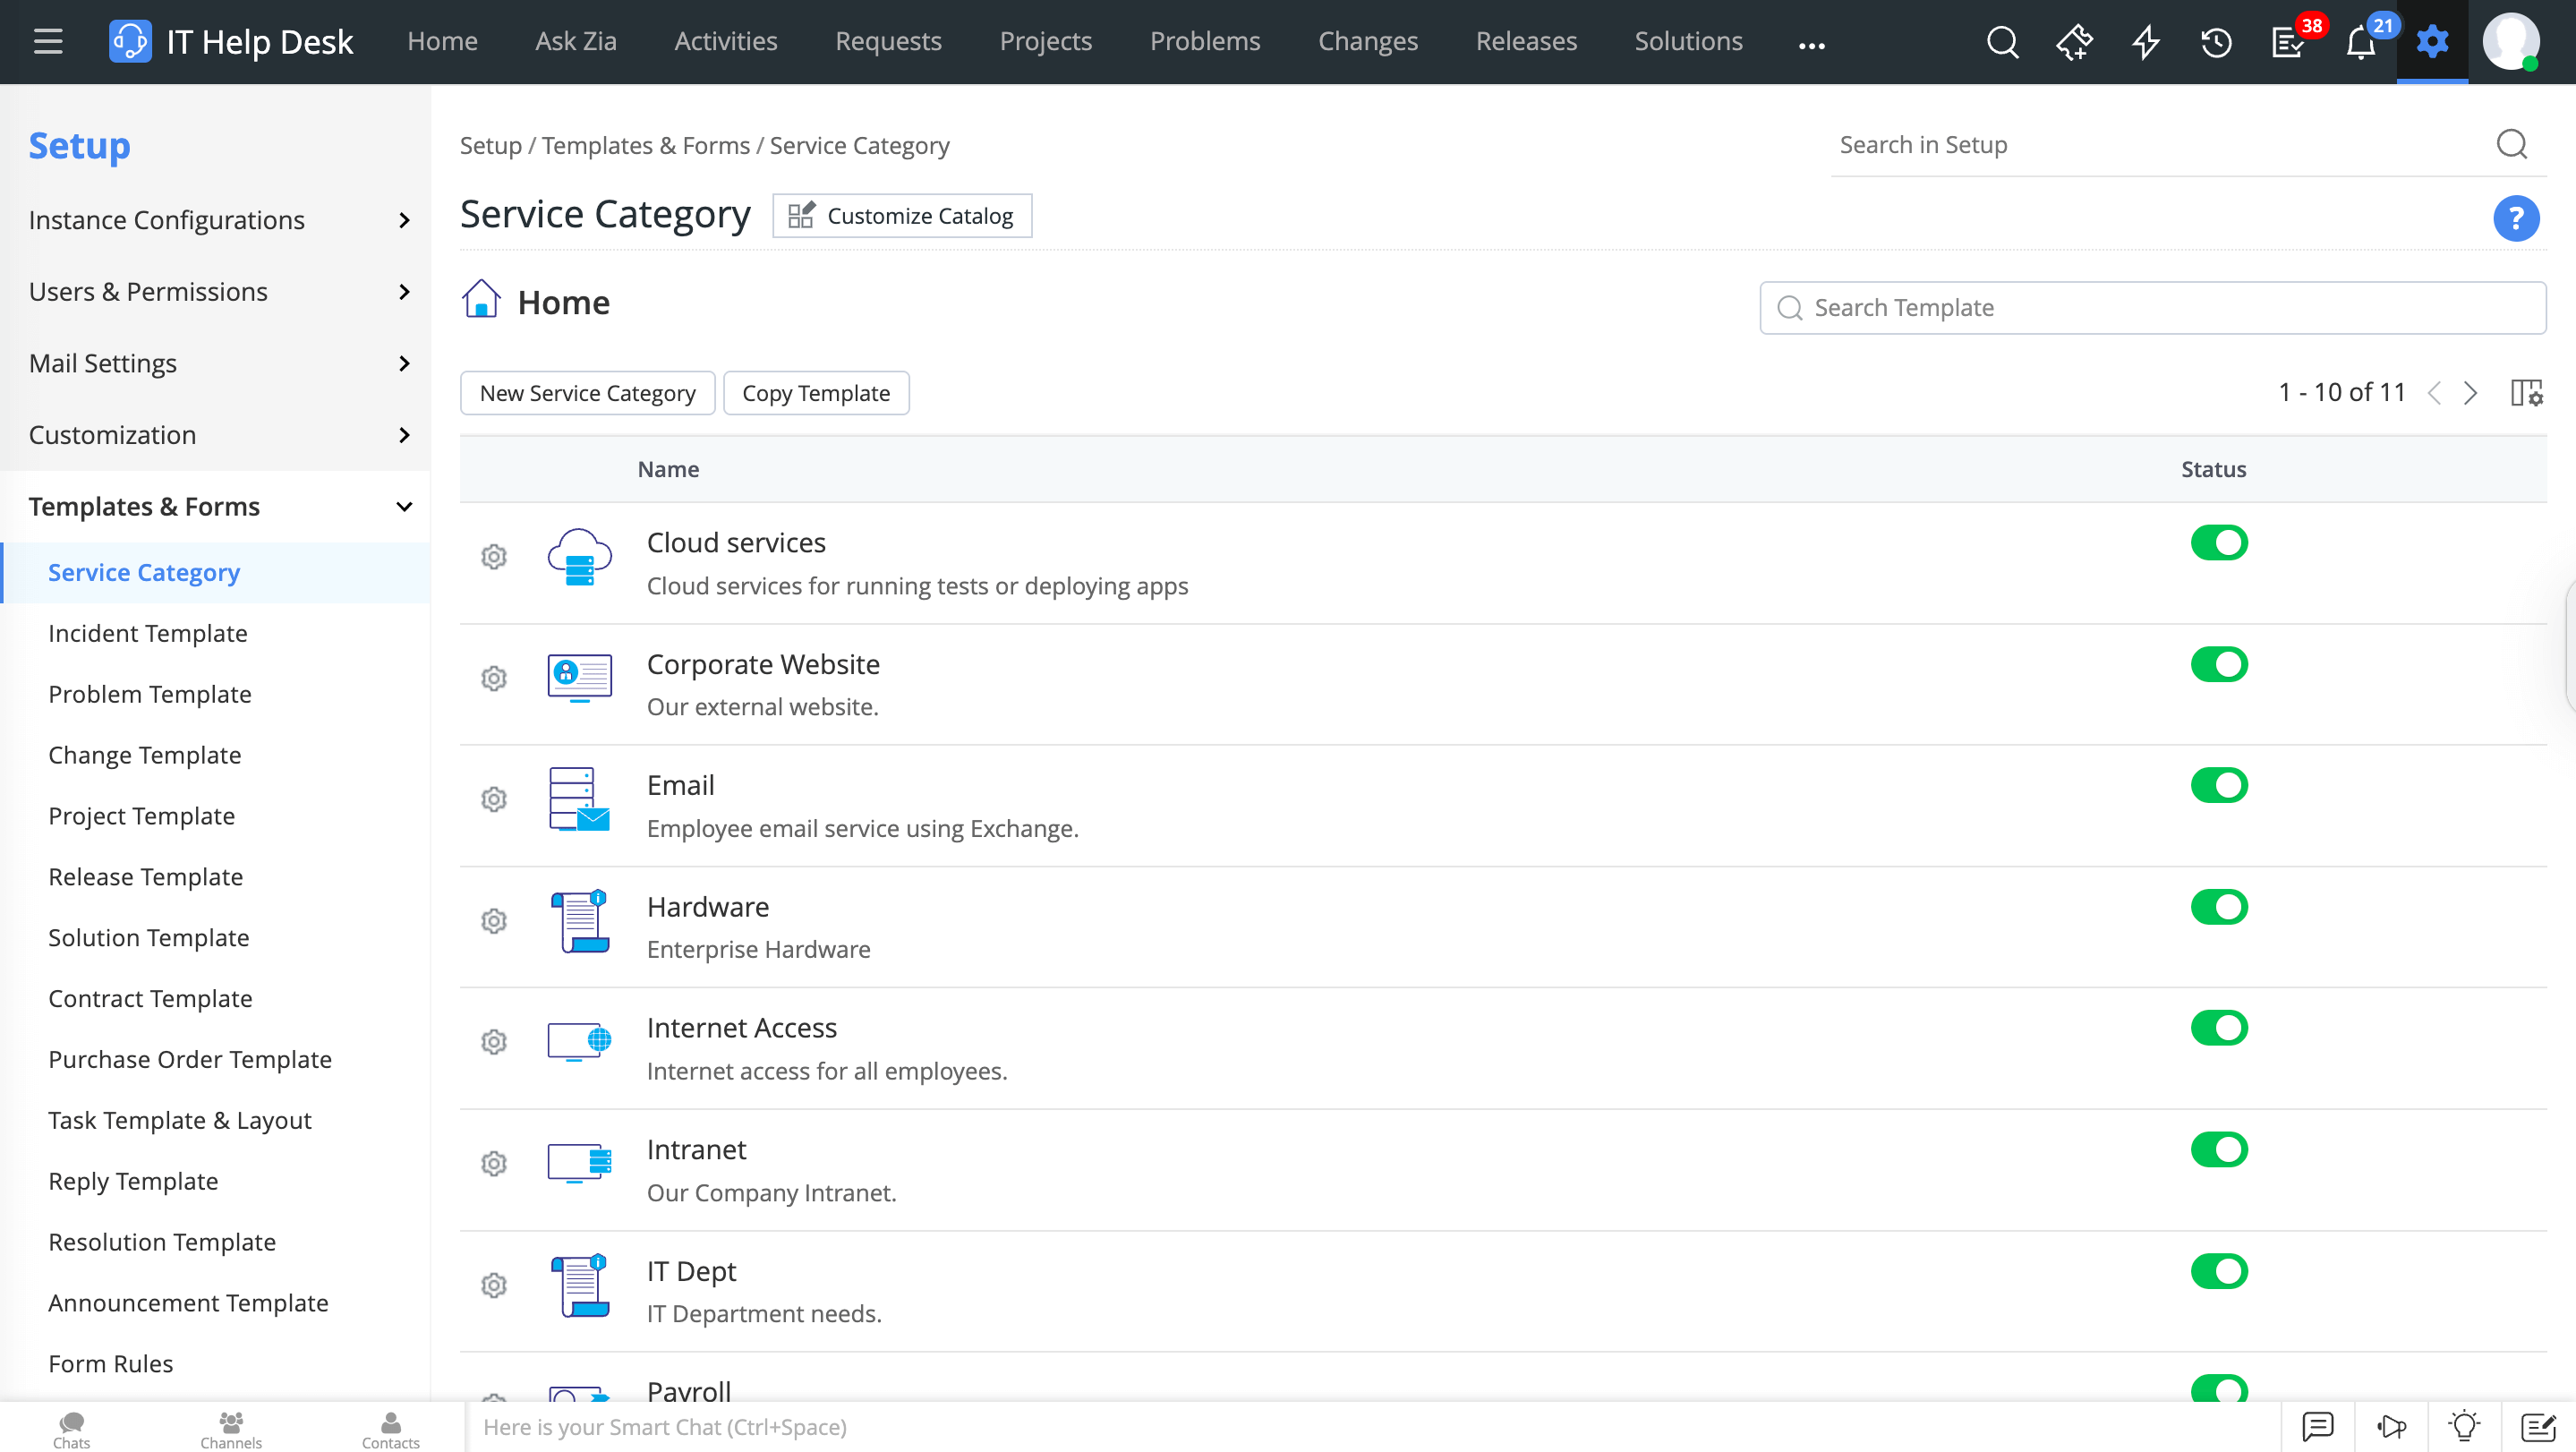Click the blue help question mark icon
The image size is (2576, 1452).
click(x=2515, y=218)
